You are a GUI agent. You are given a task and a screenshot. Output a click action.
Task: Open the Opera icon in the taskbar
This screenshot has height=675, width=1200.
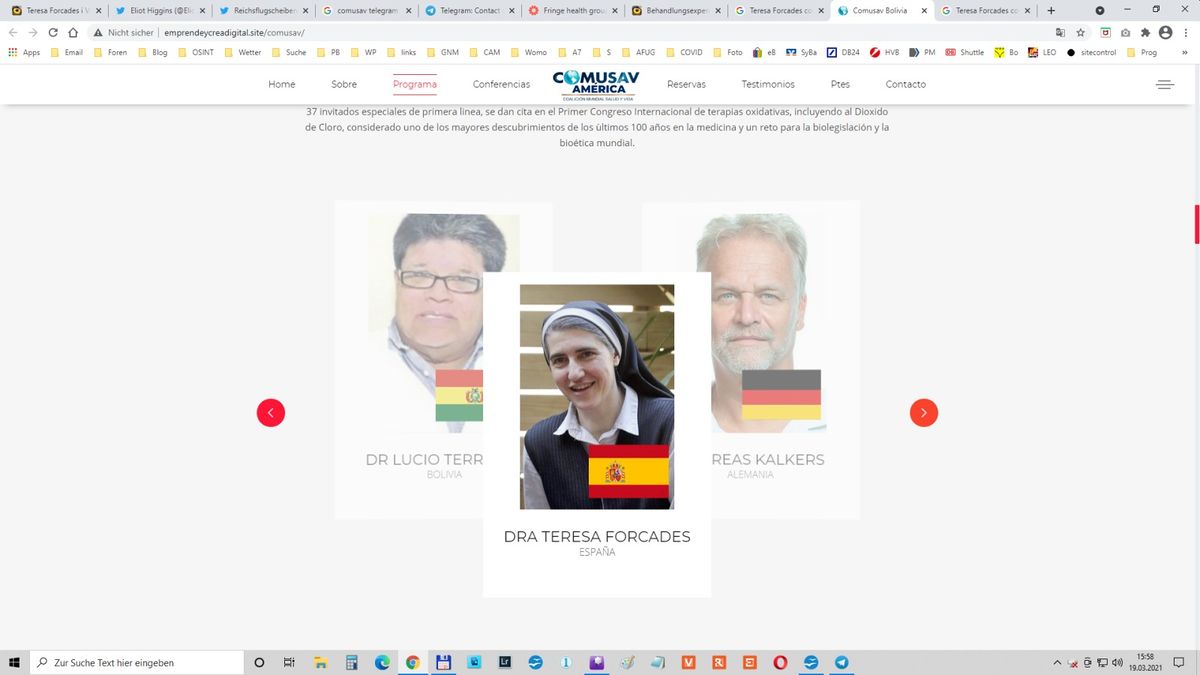(x=780, y=662)
